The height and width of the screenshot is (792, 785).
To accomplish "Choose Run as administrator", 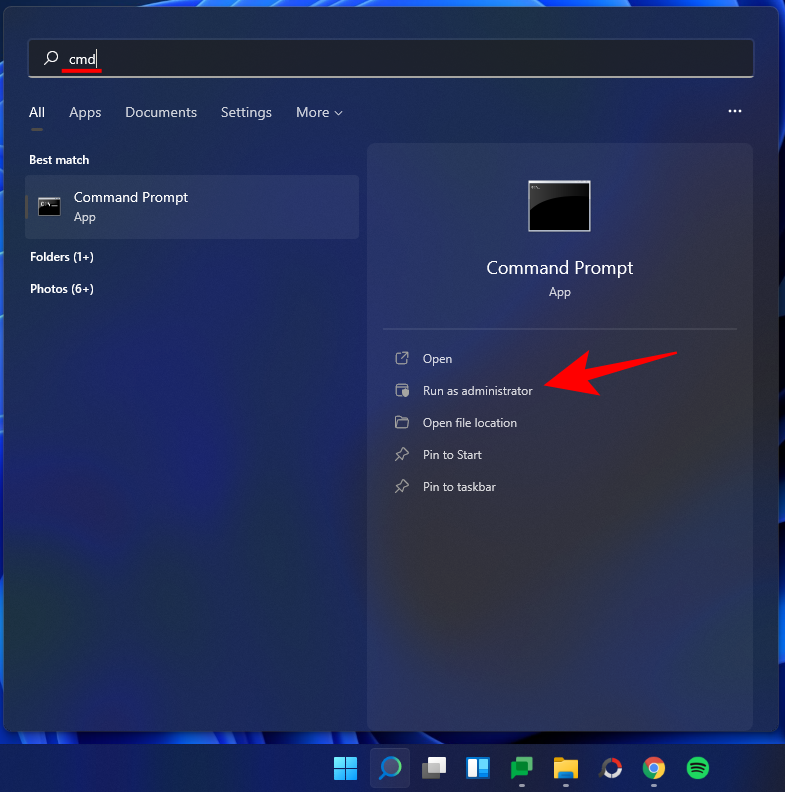I will 477,391.
